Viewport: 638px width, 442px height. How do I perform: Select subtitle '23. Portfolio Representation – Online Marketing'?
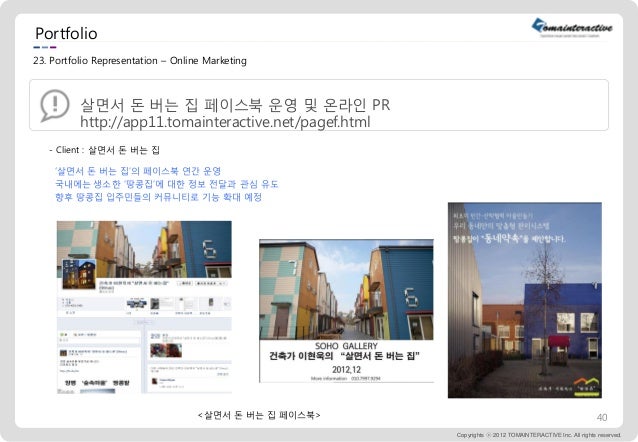(140, 61)
